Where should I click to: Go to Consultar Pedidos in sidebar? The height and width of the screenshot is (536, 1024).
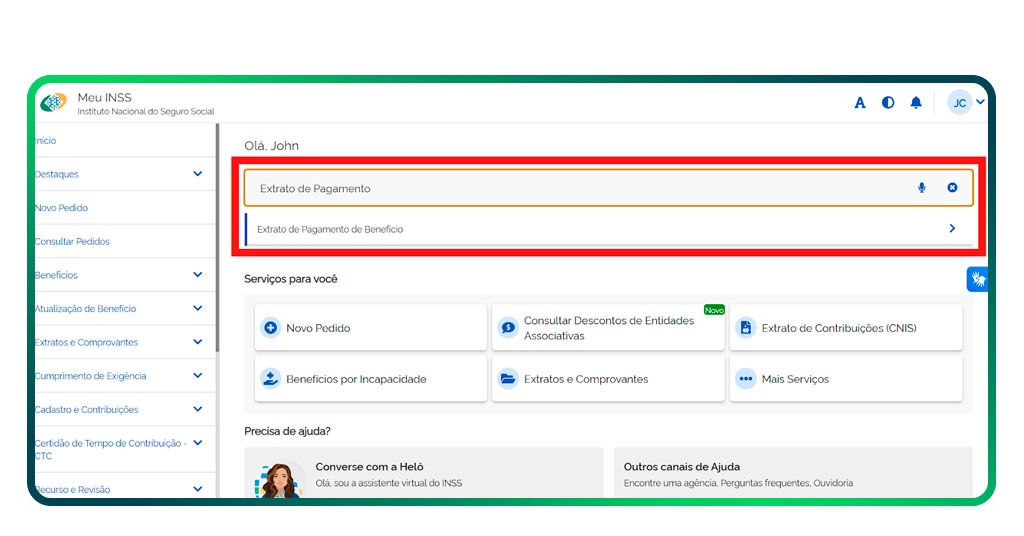72,242
